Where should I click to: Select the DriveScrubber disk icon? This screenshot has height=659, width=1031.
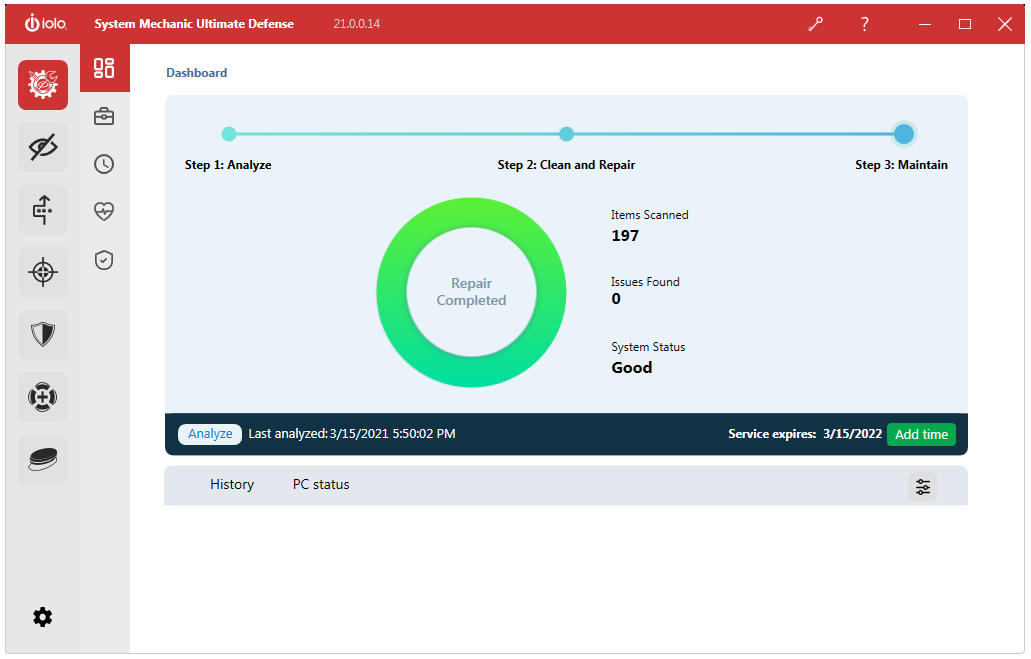pyautogui.click(x=43, y=460)
